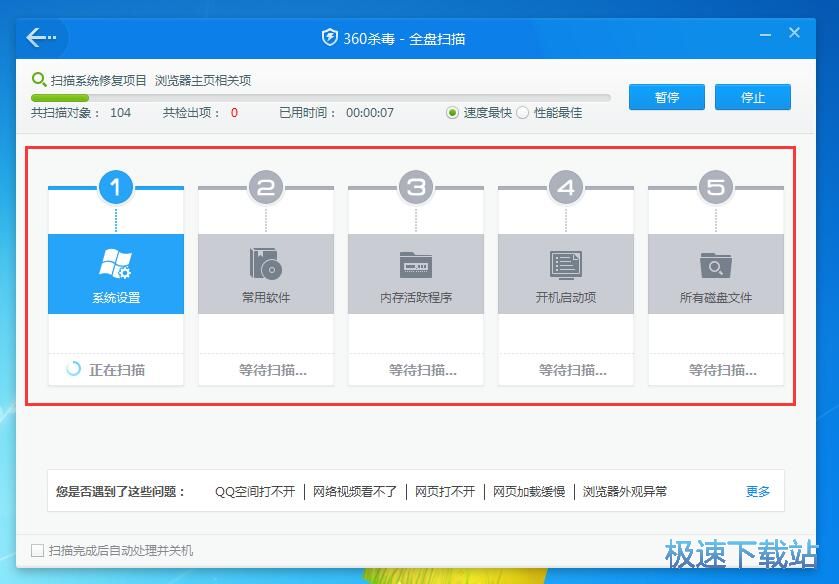Minimize the 360 antivirus window
This screenshot has height=584, width=839.
[766, 35]
